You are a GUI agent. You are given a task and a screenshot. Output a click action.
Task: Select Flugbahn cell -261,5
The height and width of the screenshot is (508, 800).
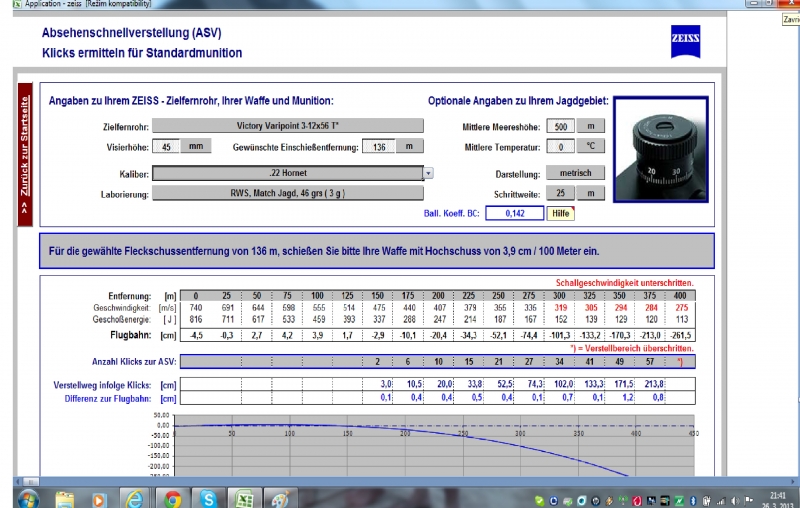(x=681, y=335)
